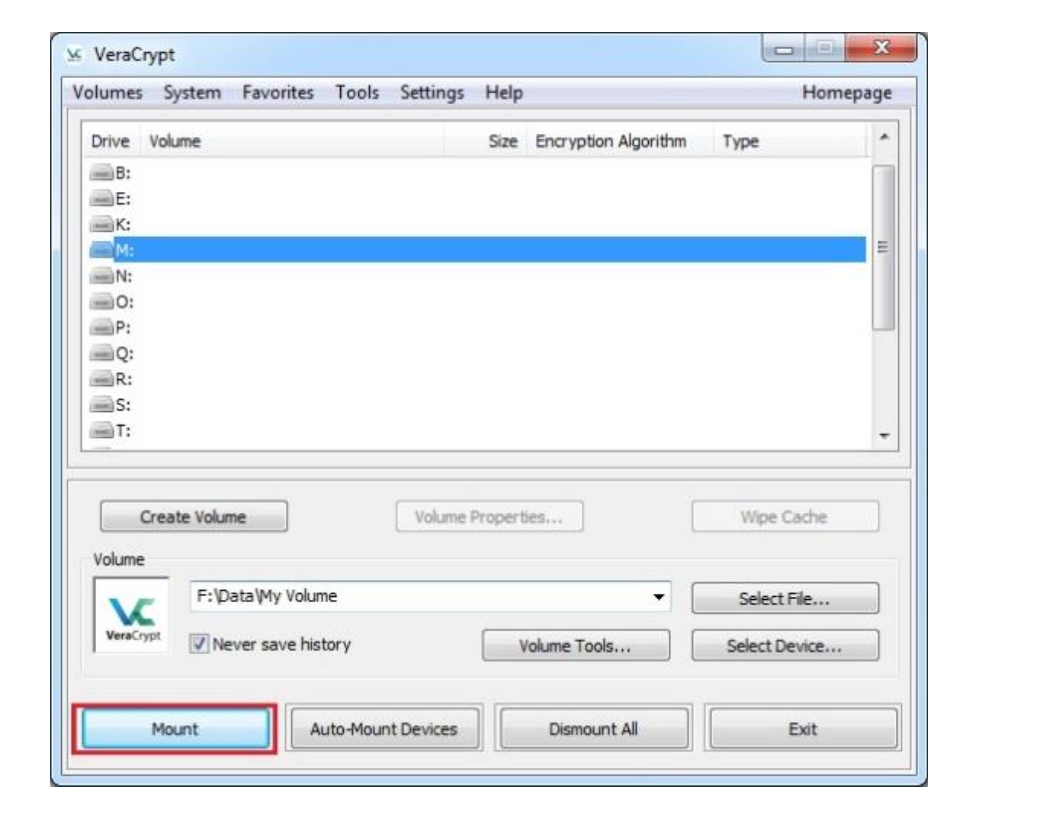Toggle the Never save history checkbox
Image resolution: width=1042 pixels, height=836 pixels.
[199, 643]
